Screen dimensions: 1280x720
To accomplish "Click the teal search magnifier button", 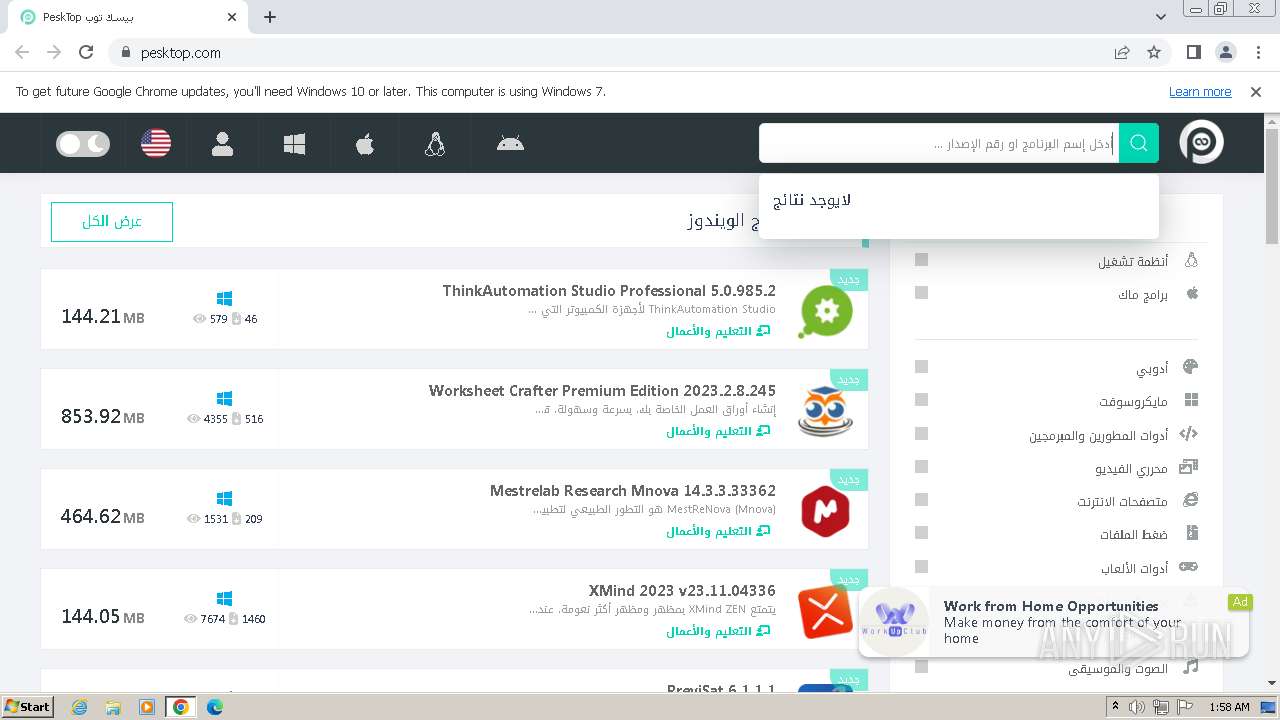I will 1139,143.
